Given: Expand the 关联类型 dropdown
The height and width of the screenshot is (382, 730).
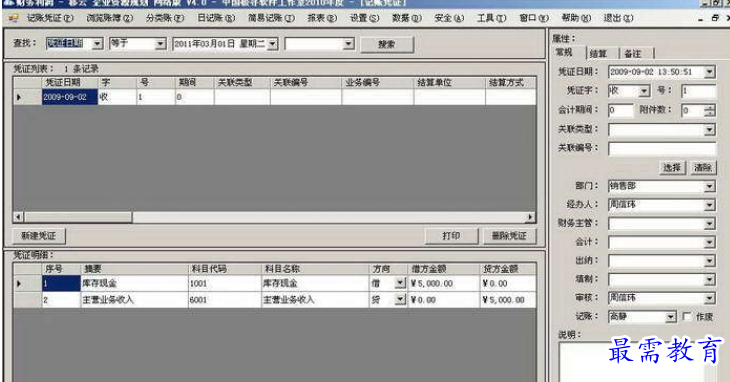Looking at the screenshot, I should [710, 129].
